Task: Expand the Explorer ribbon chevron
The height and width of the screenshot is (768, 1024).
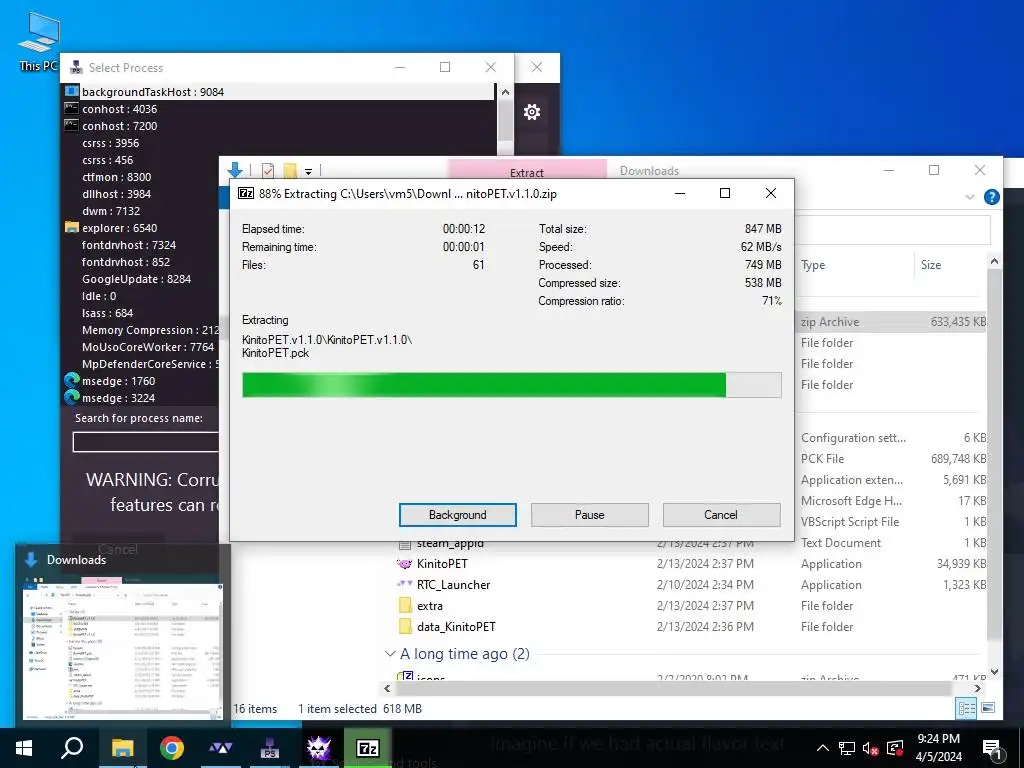Action: click(x=969, y=197)
